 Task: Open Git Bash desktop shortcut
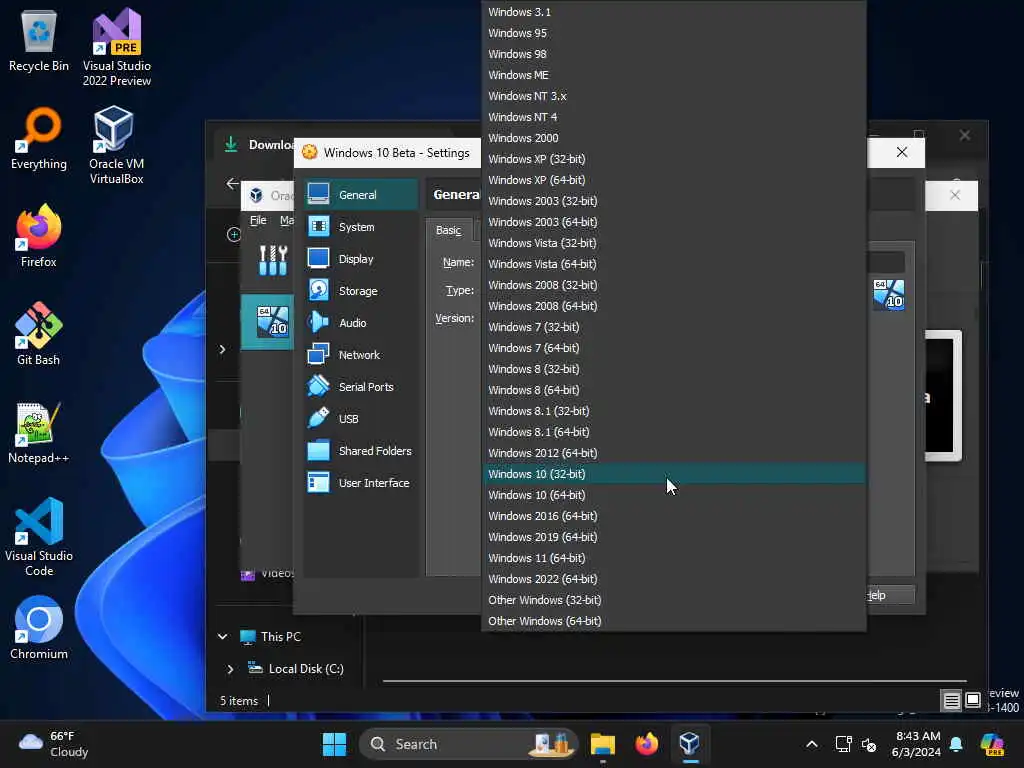39,333
